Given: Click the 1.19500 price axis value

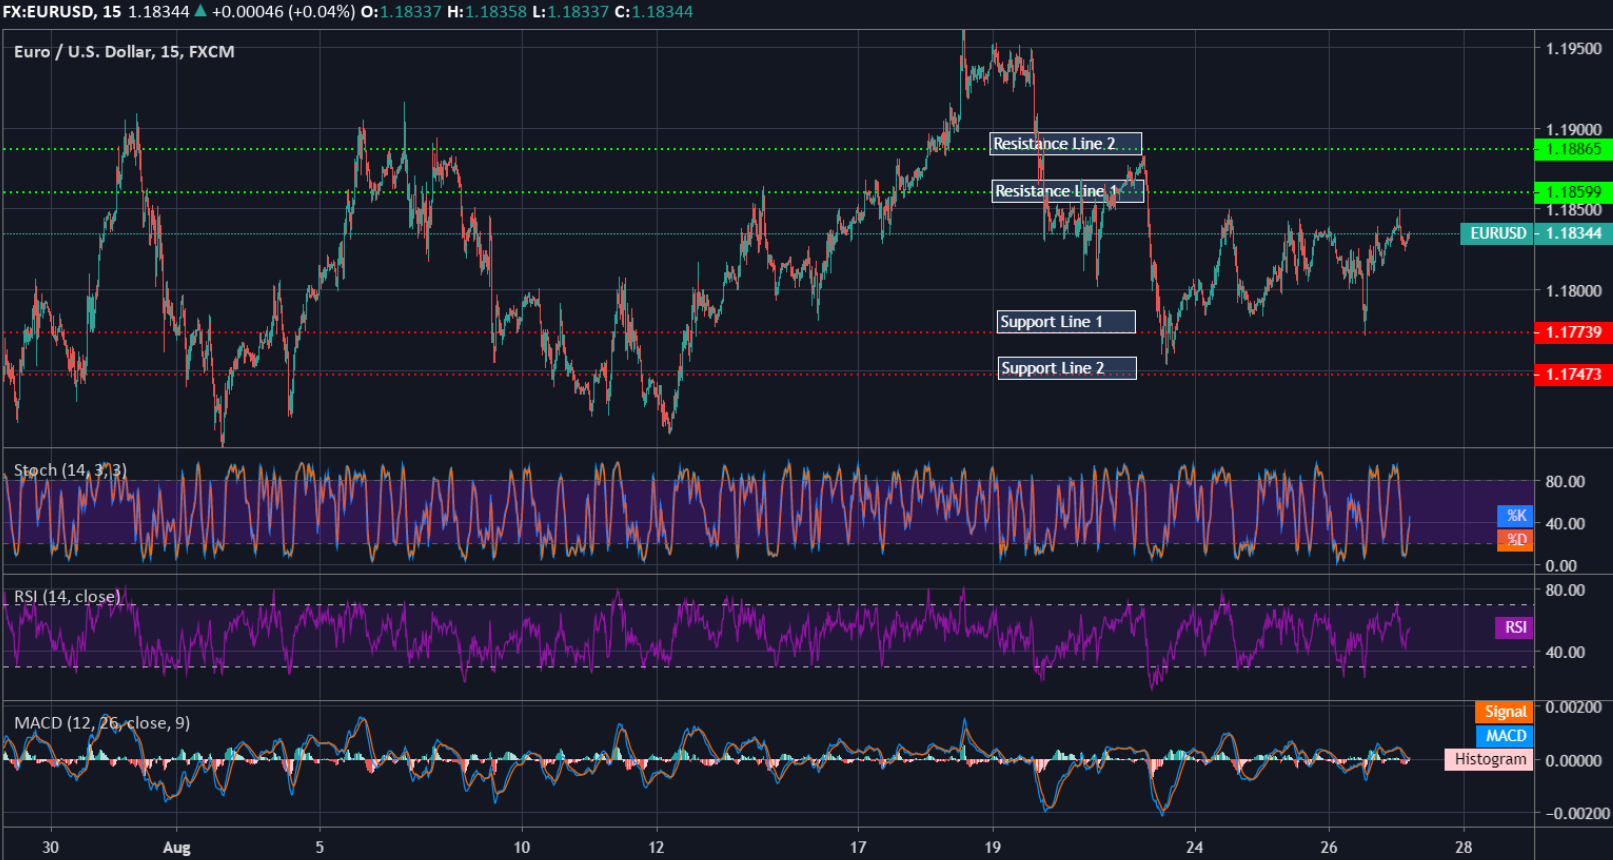Looking at the screenshot, I should pos(1574,49).
